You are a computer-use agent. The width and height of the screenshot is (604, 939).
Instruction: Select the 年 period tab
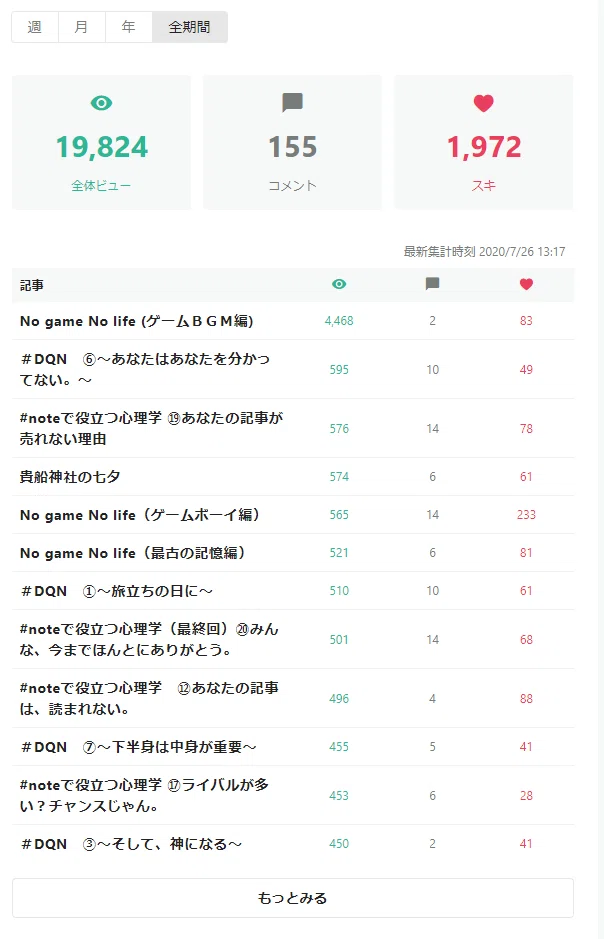coord(128,27)
